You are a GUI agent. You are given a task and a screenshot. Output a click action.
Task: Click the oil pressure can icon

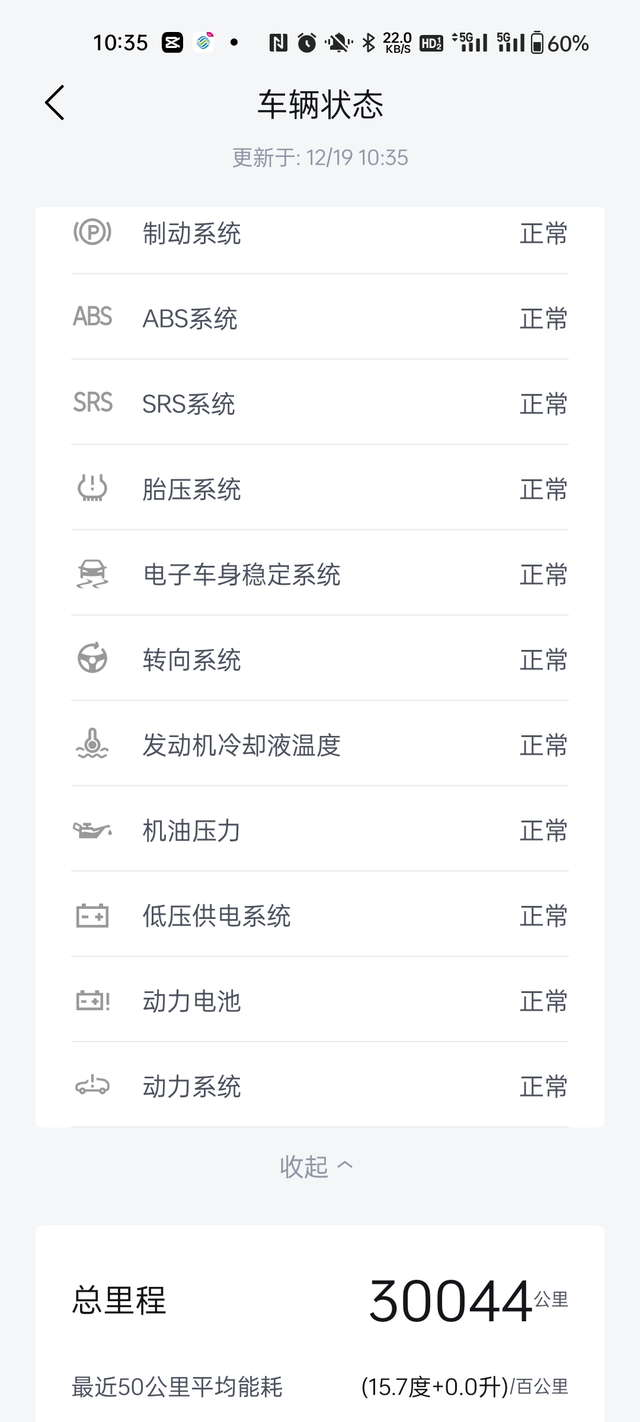(92, 830)
